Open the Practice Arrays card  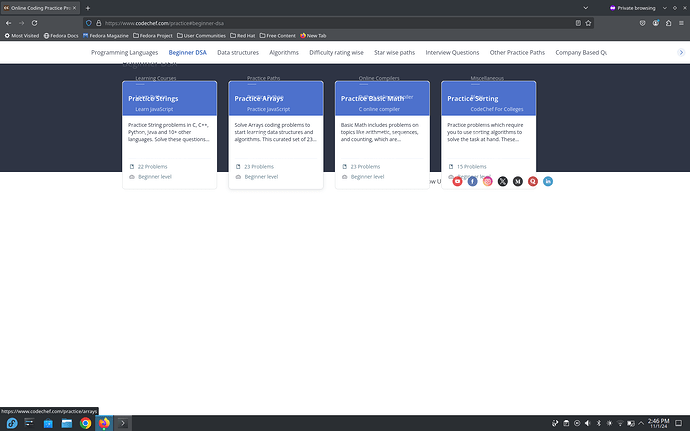pos(276,135)
